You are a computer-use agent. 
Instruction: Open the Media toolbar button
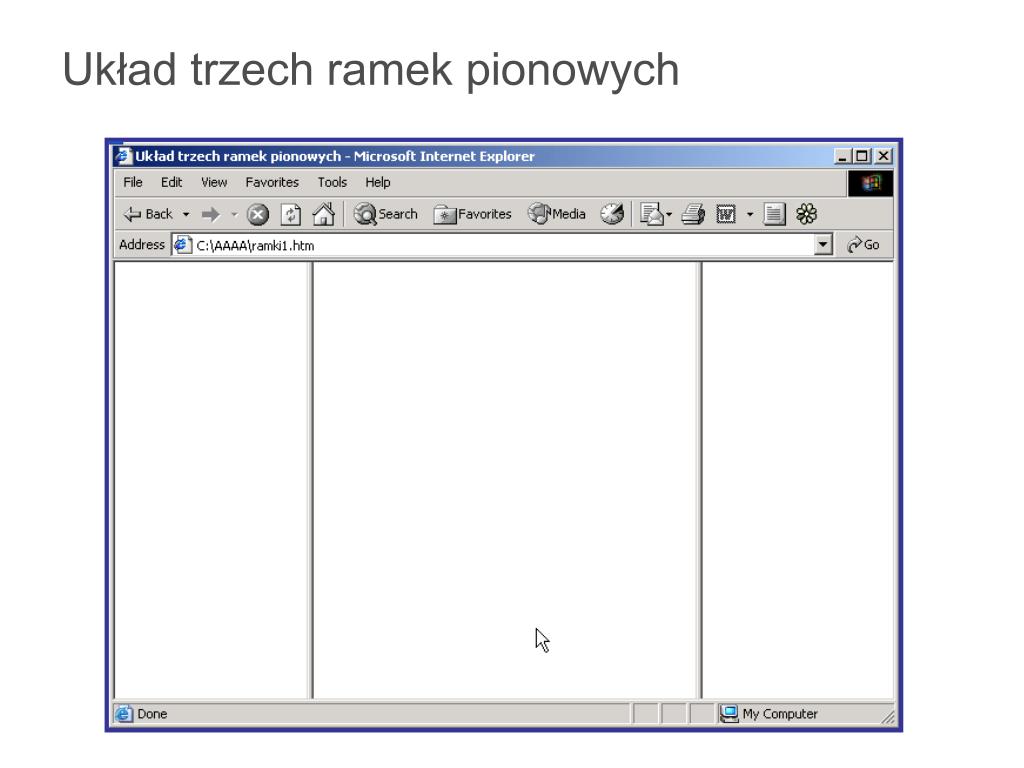(x=556, y=214)
